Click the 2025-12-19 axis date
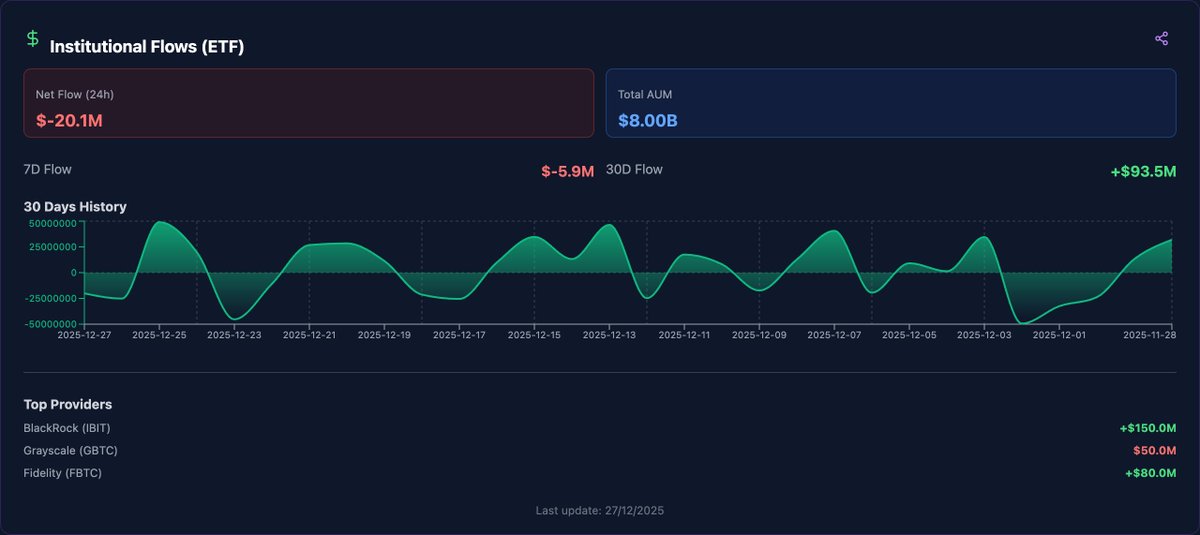The image size is (1200, 535). coord(385,336)
